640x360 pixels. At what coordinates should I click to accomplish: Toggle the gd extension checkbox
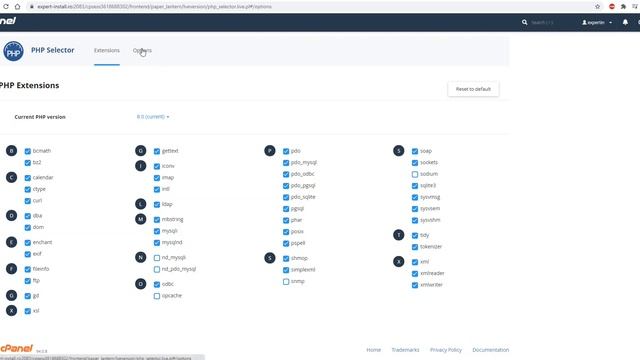click(x=28, y=296)
